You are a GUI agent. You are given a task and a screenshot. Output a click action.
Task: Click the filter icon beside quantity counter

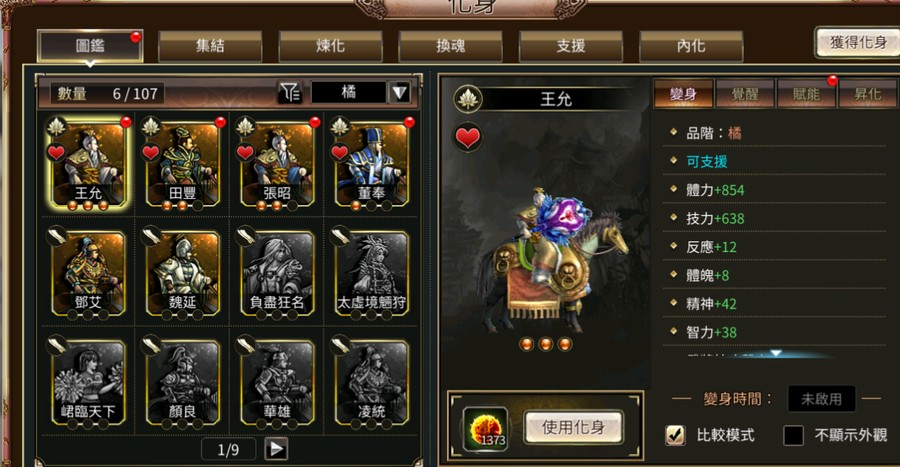[290, 92]
